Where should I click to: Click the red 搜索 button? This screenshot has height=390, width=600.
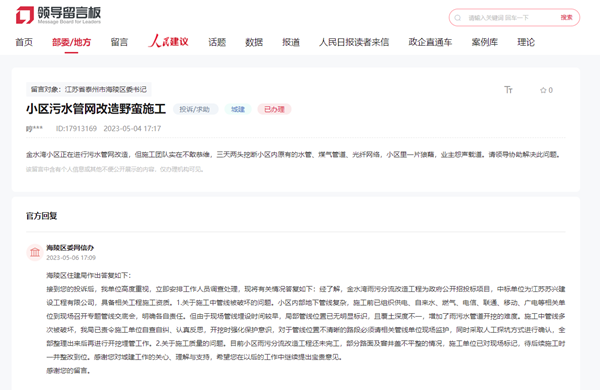567,18
